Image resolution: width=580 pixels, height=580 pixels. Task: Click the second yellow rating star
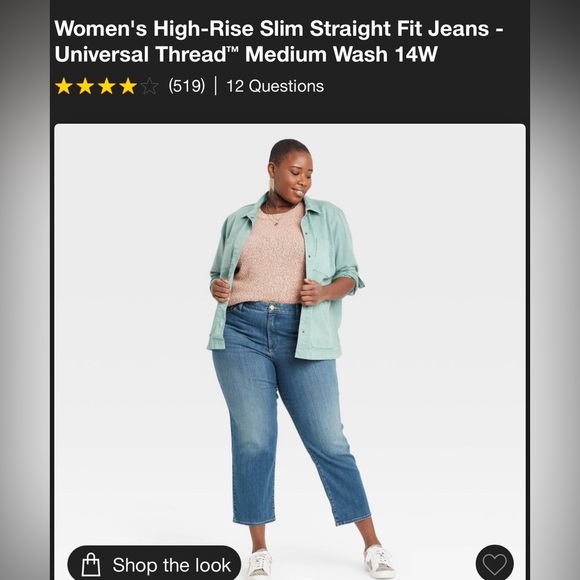pos(85,86)
